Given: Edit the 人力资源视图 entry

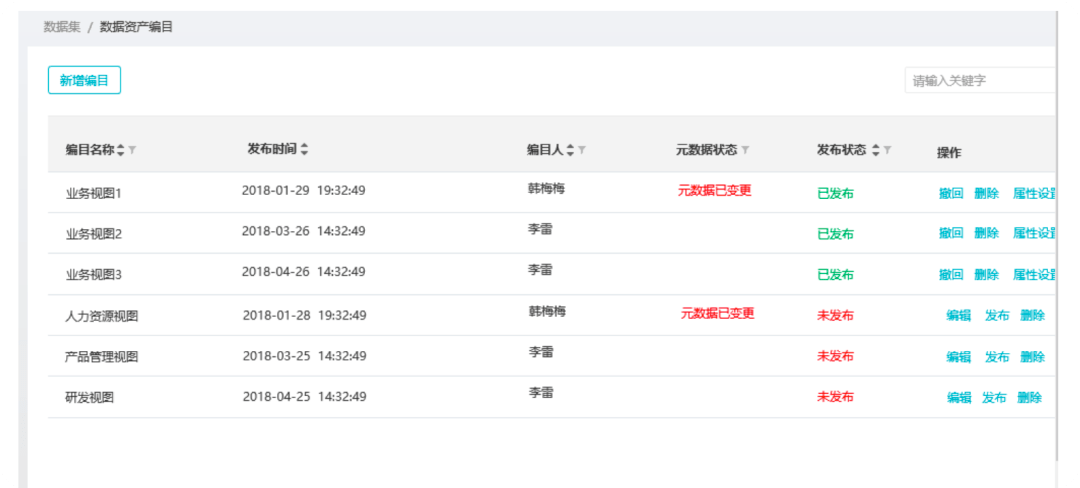Looking at the screenshot, I should pos(959,315).
